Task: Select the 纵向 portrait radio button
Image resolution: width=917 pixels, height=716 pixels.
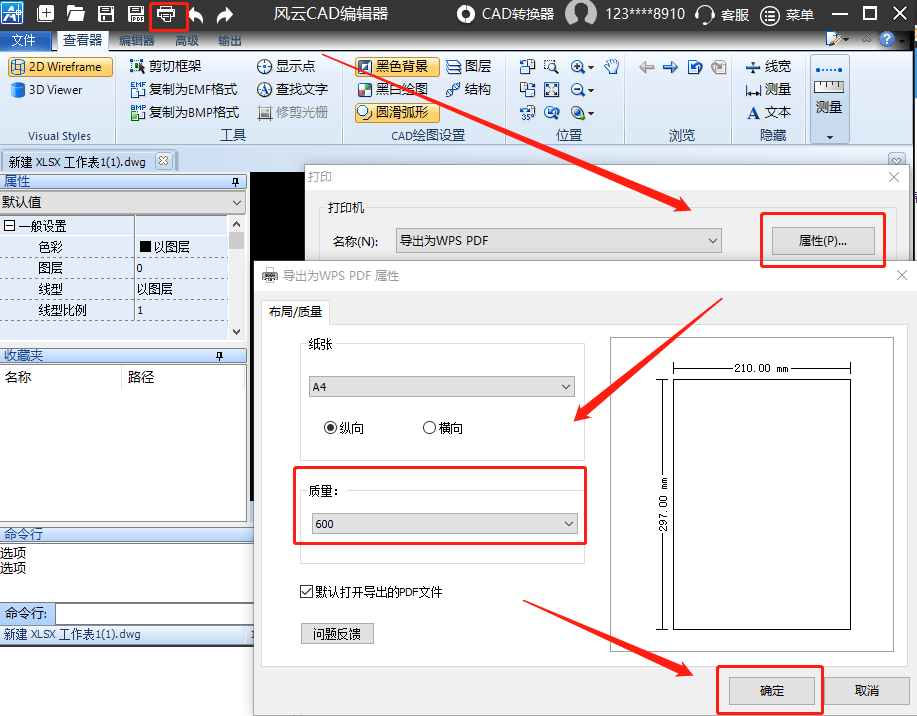Action: point(330,428)
